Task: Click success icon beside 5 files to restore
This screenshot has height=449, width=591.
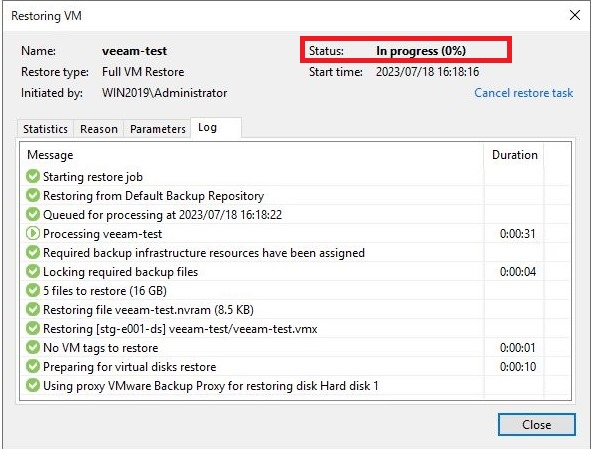Action: pos(33,290)
